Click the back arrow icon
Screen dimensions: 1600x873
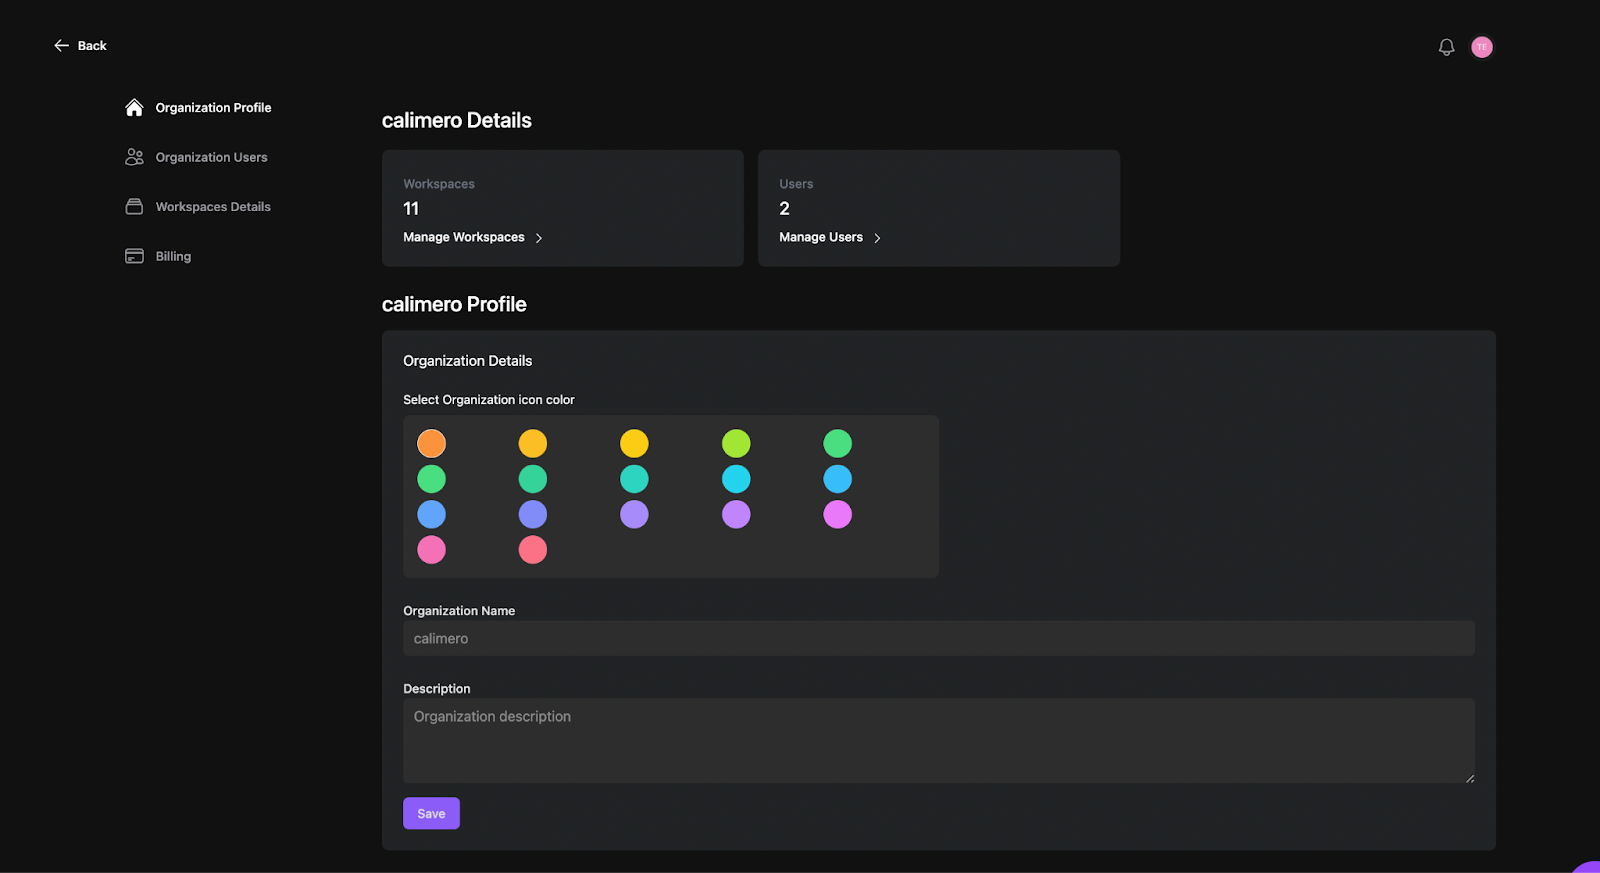[61, 46]
